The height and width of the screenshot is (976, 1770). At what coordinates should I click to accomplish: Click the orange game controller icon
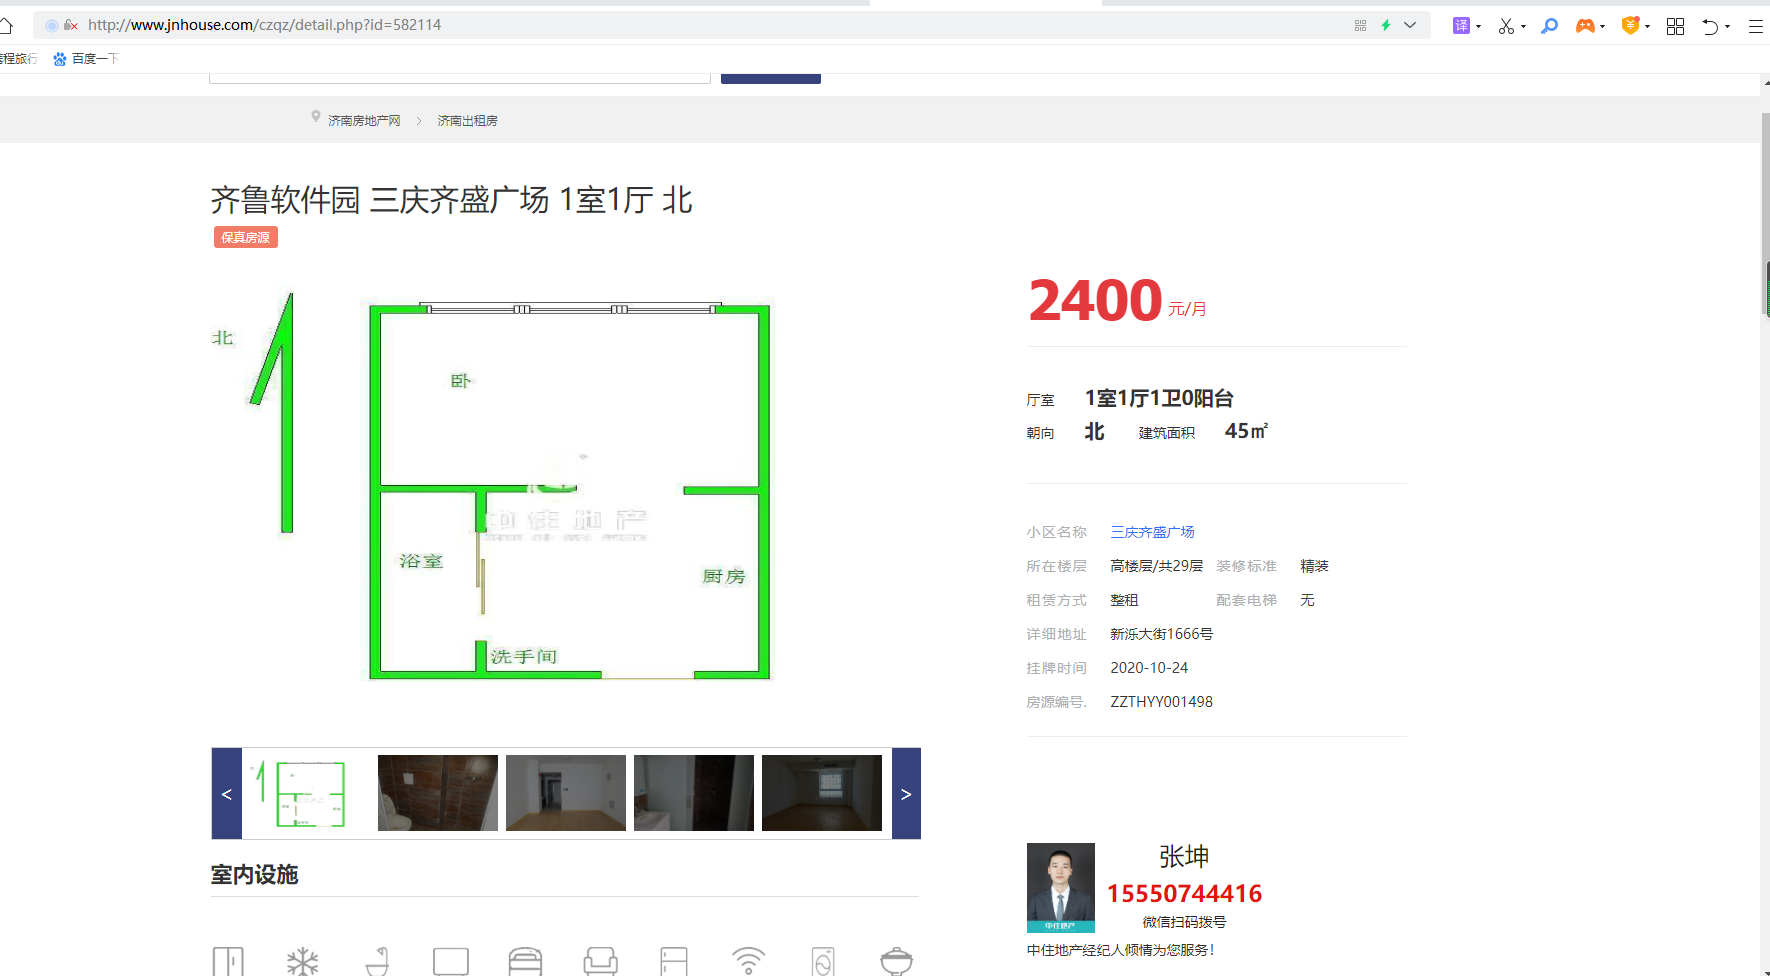tap(1585, 26)
